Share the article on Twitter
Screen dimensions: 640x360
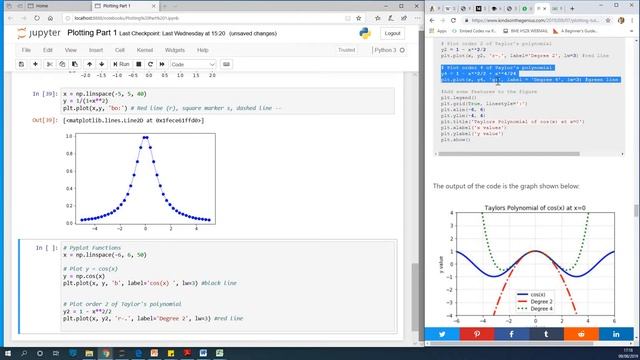[x=442, y=334]
